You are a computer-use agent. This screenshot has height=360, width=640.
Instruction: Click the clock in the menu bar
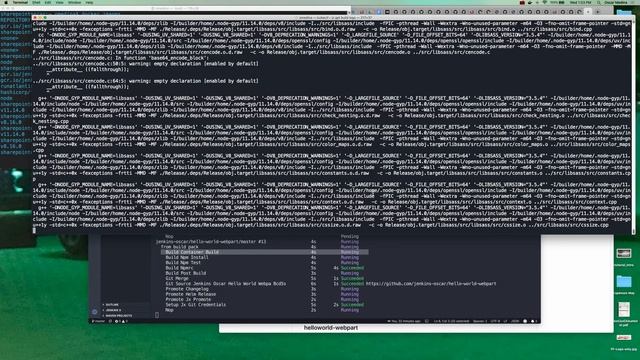[x=580, y=2]
